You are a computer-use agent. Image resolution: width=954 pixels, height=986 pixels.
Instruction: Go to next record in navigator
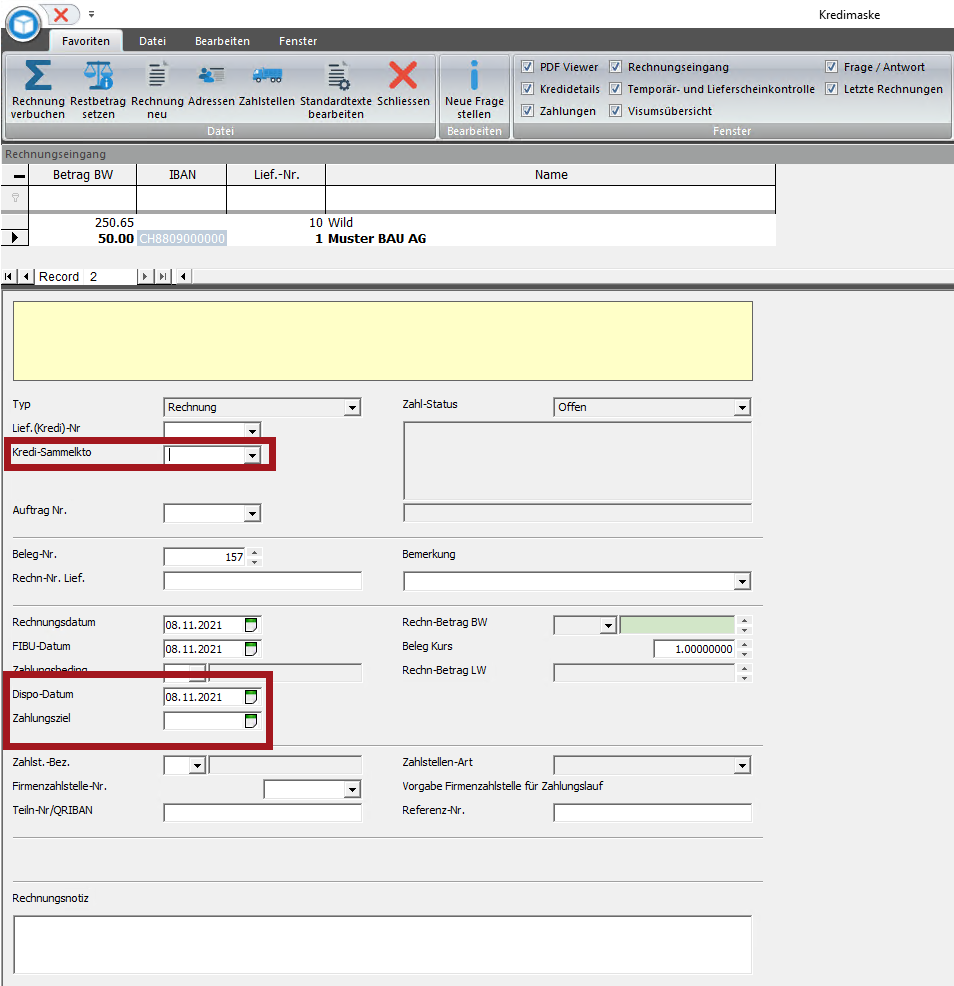145,276
